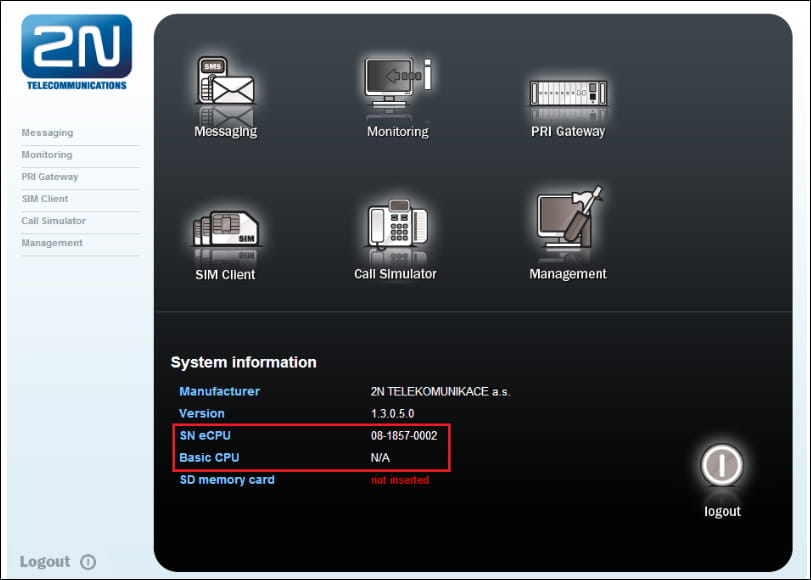Click the System information heading
This screenshot has height=580, width=811.
244,363
